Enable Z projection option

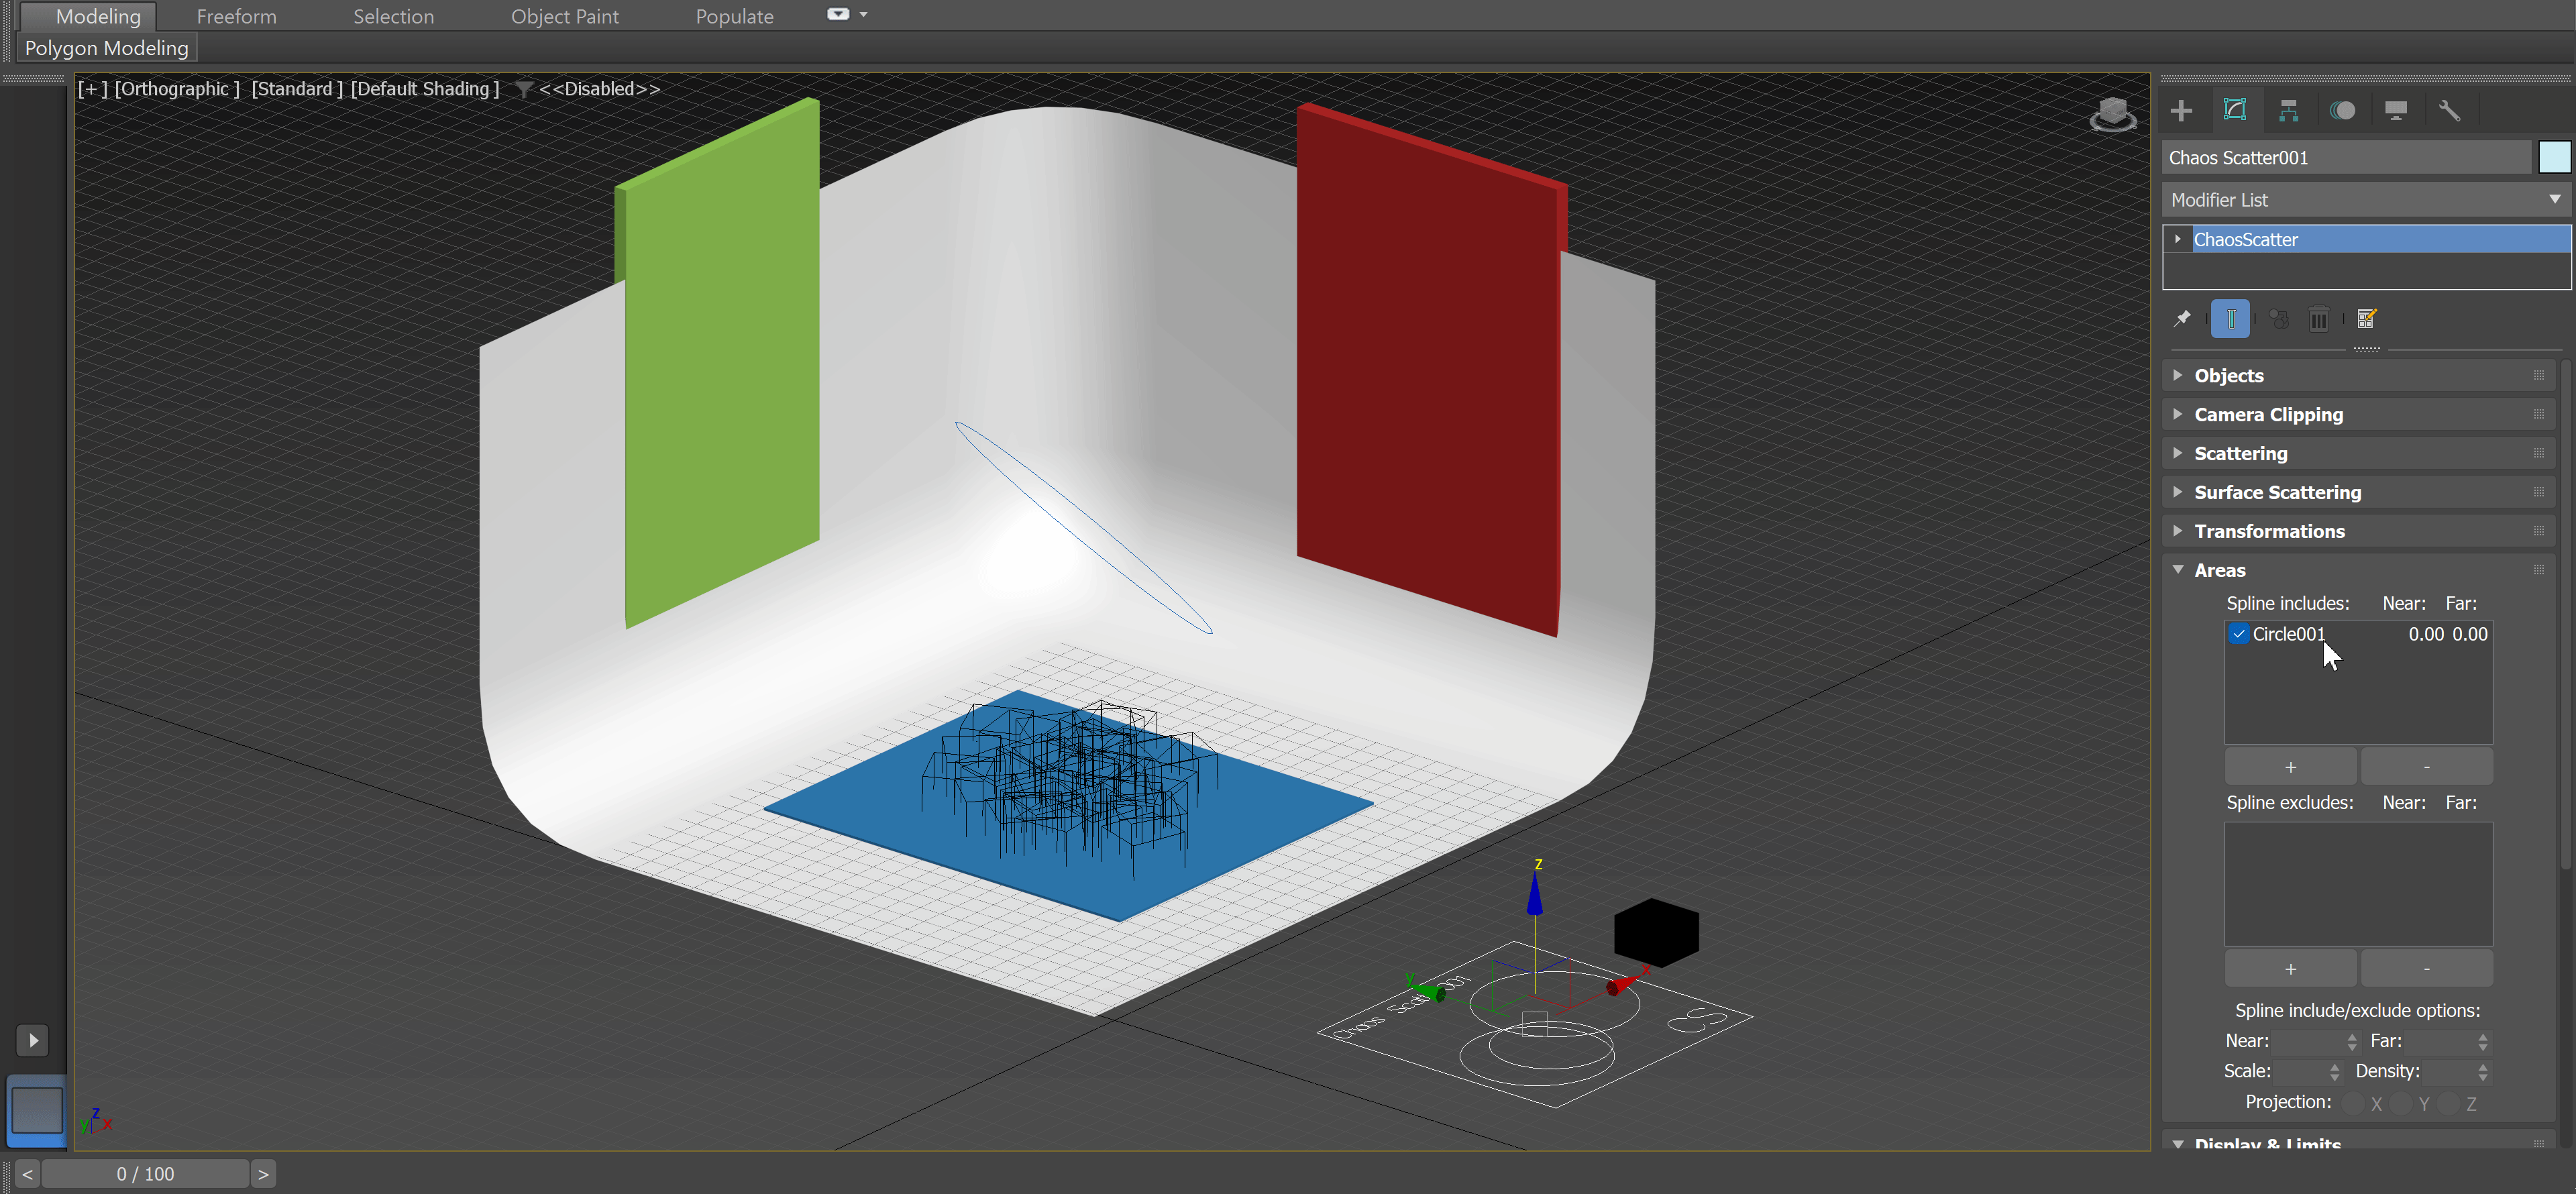click(x=2449, y=1104)
